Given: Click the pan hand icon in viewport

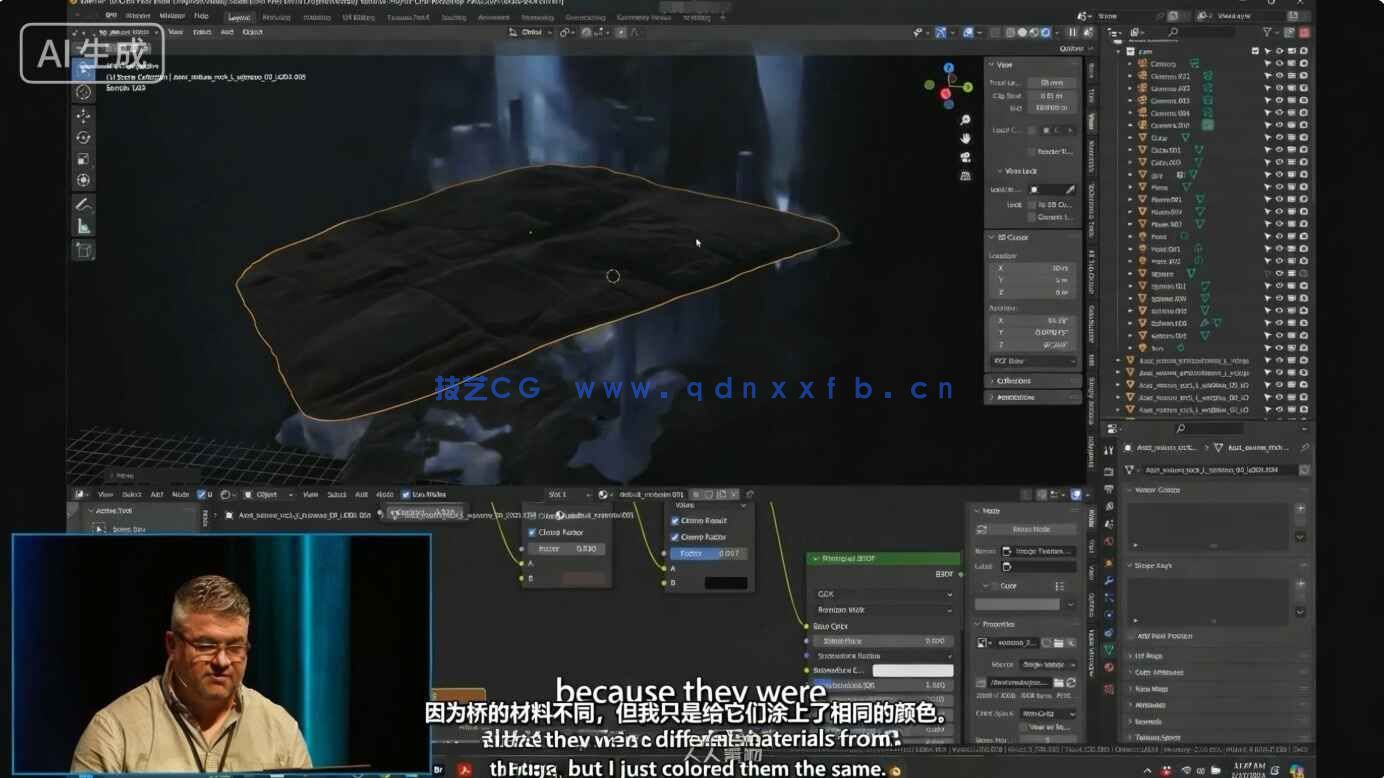Looking at the screenshot, I should [965, 139].
